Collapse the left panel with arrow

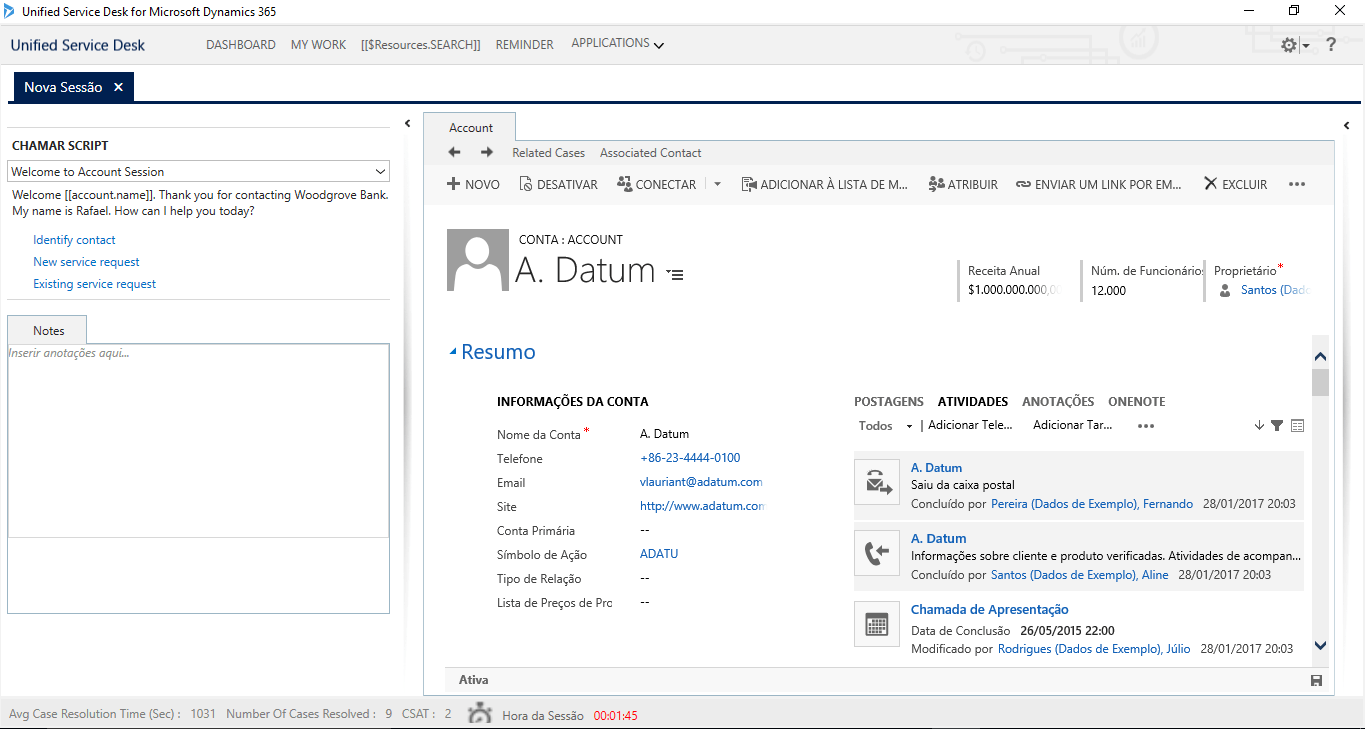pyautogui.click(x=407, y=124)
